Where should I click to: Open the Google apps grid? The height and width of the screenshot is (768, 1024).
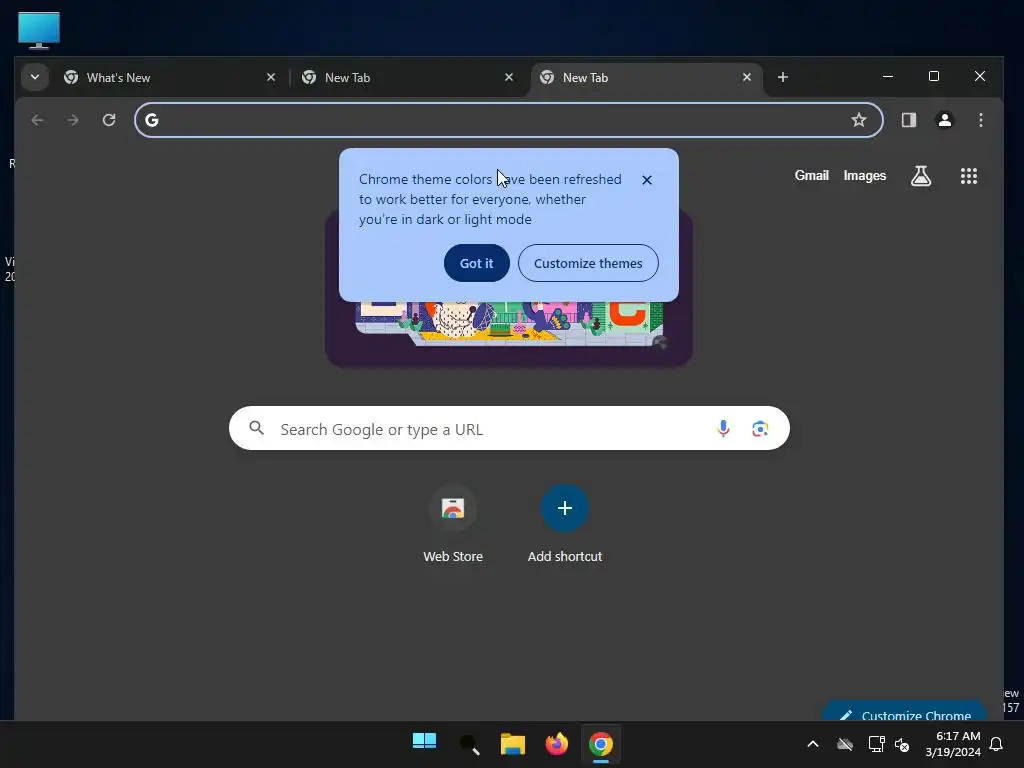pos(968,176)
